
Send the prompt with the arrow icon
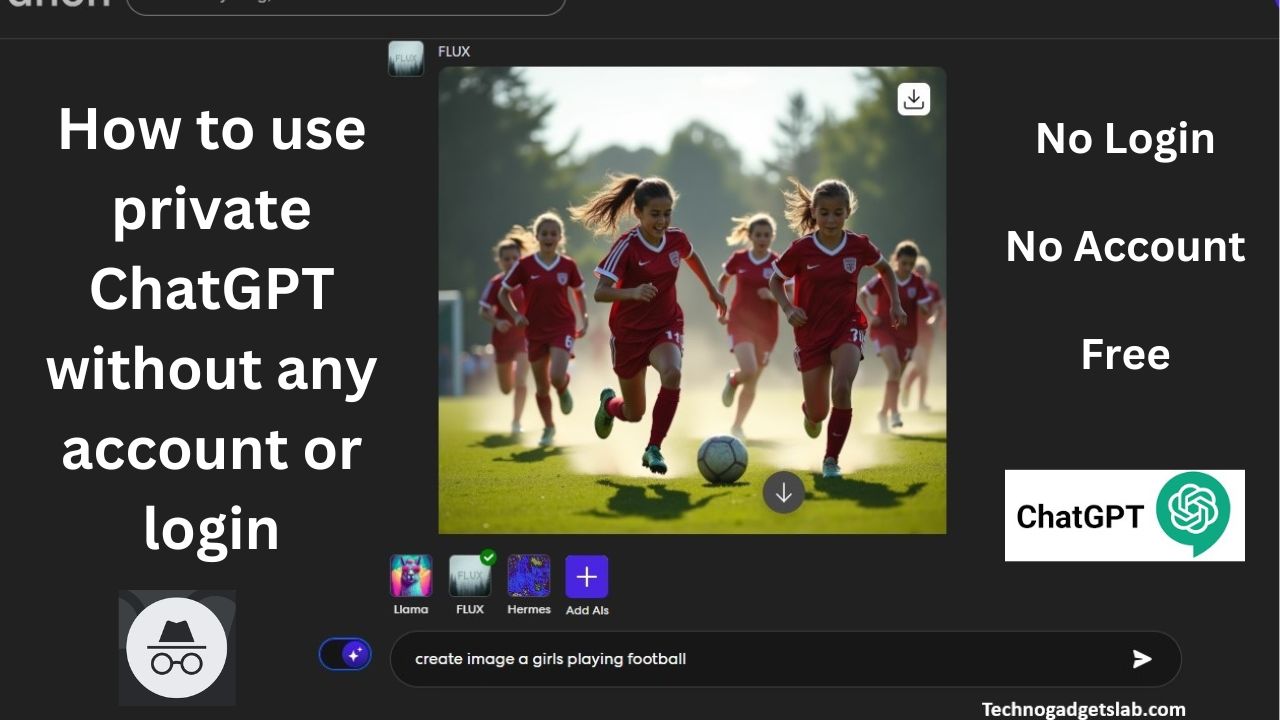[x=1142, y=659]
